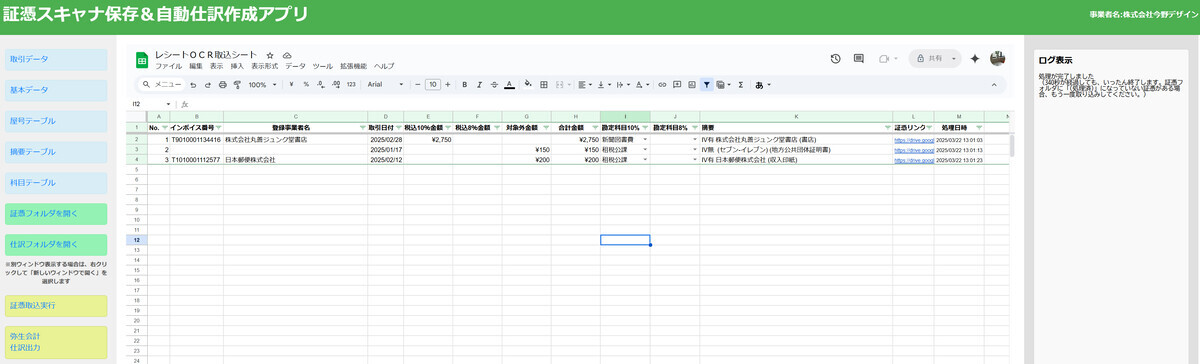The width and height of the screenshot is (1200, 364).
Task: Open the 拡張機能 menu
Action: (353, 65)
